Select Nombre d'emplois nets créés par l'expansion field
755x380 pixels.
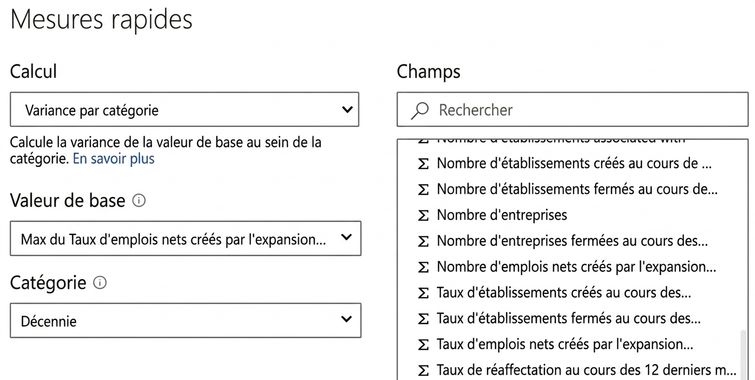point(576,267)
